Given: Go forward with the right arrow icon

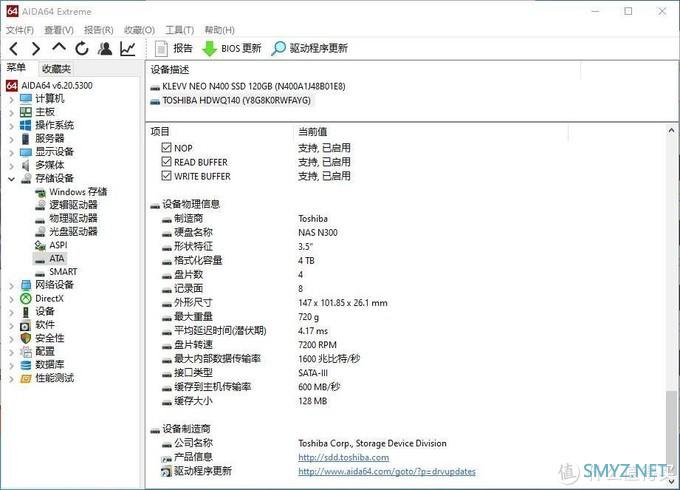Looking at the screenshot, I should tap(36, 49).
